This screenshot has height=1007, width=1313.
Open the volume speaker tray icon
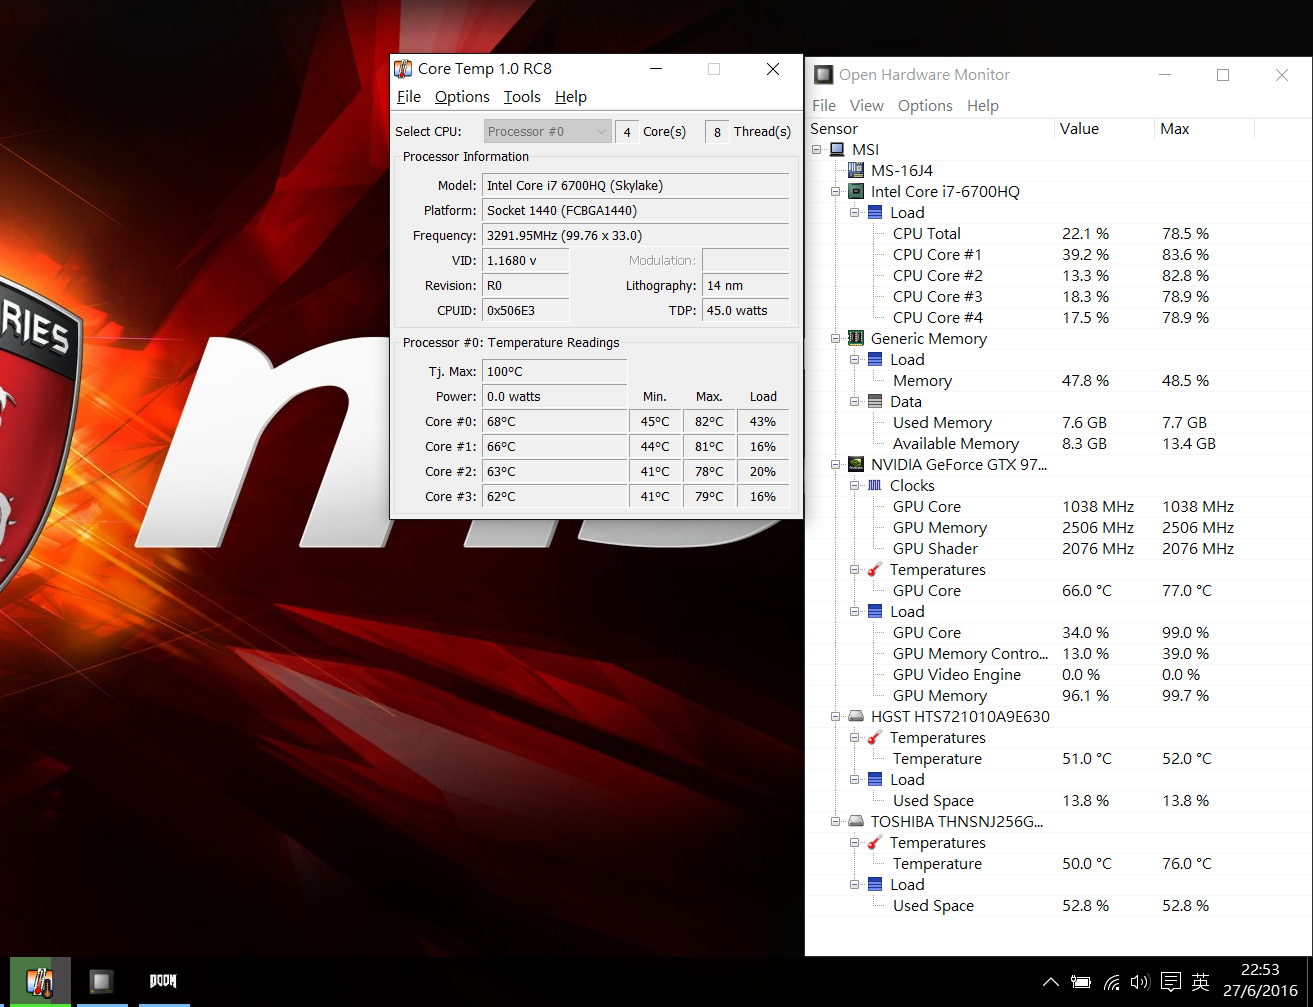tap(1139, 982)
